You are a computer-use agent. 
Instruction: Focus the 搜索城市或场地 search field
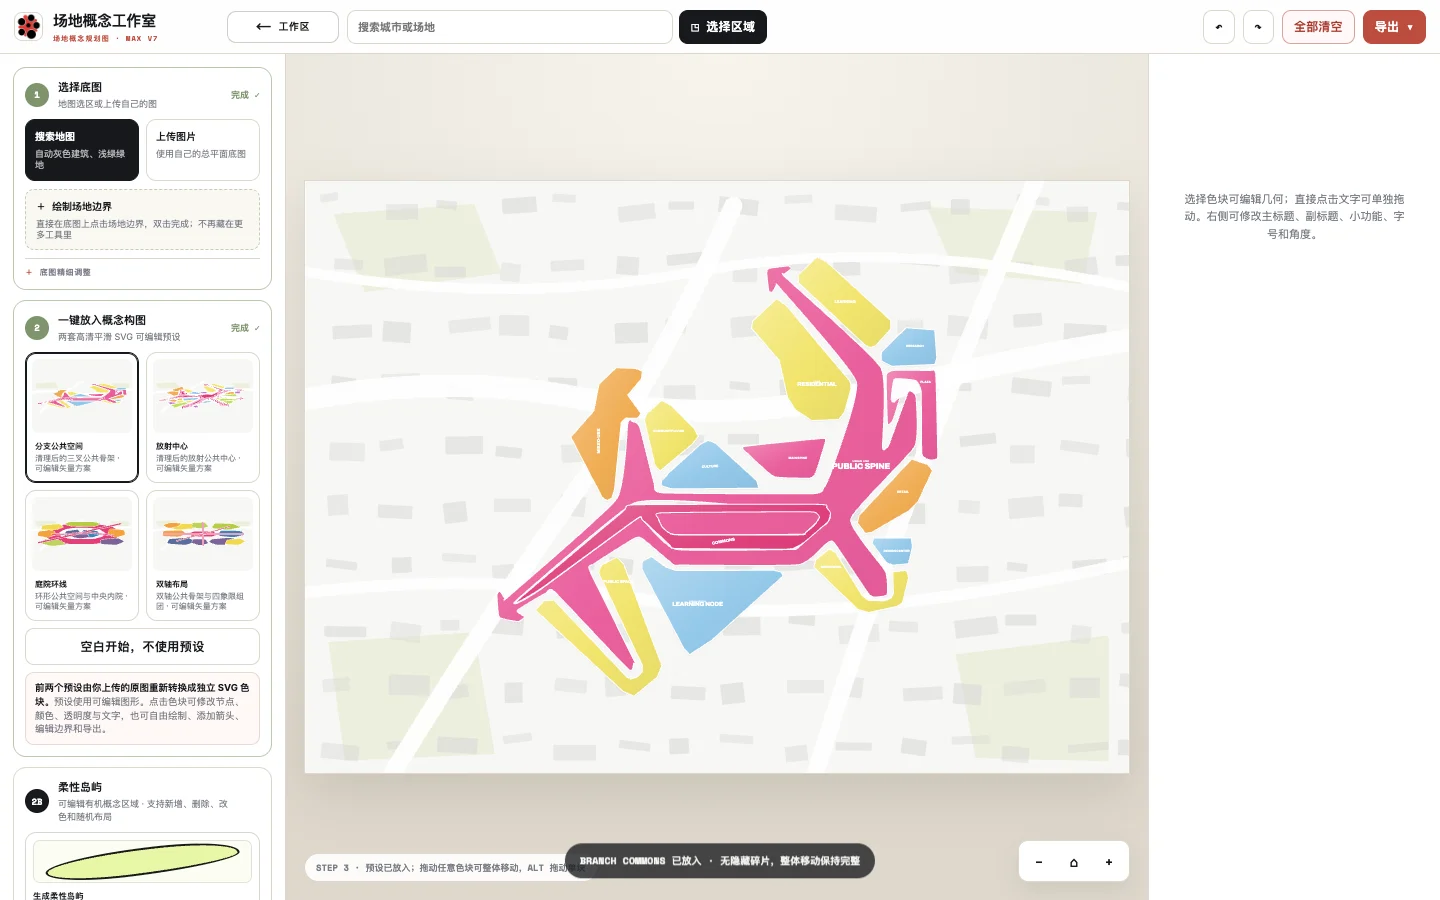(510, 27)
